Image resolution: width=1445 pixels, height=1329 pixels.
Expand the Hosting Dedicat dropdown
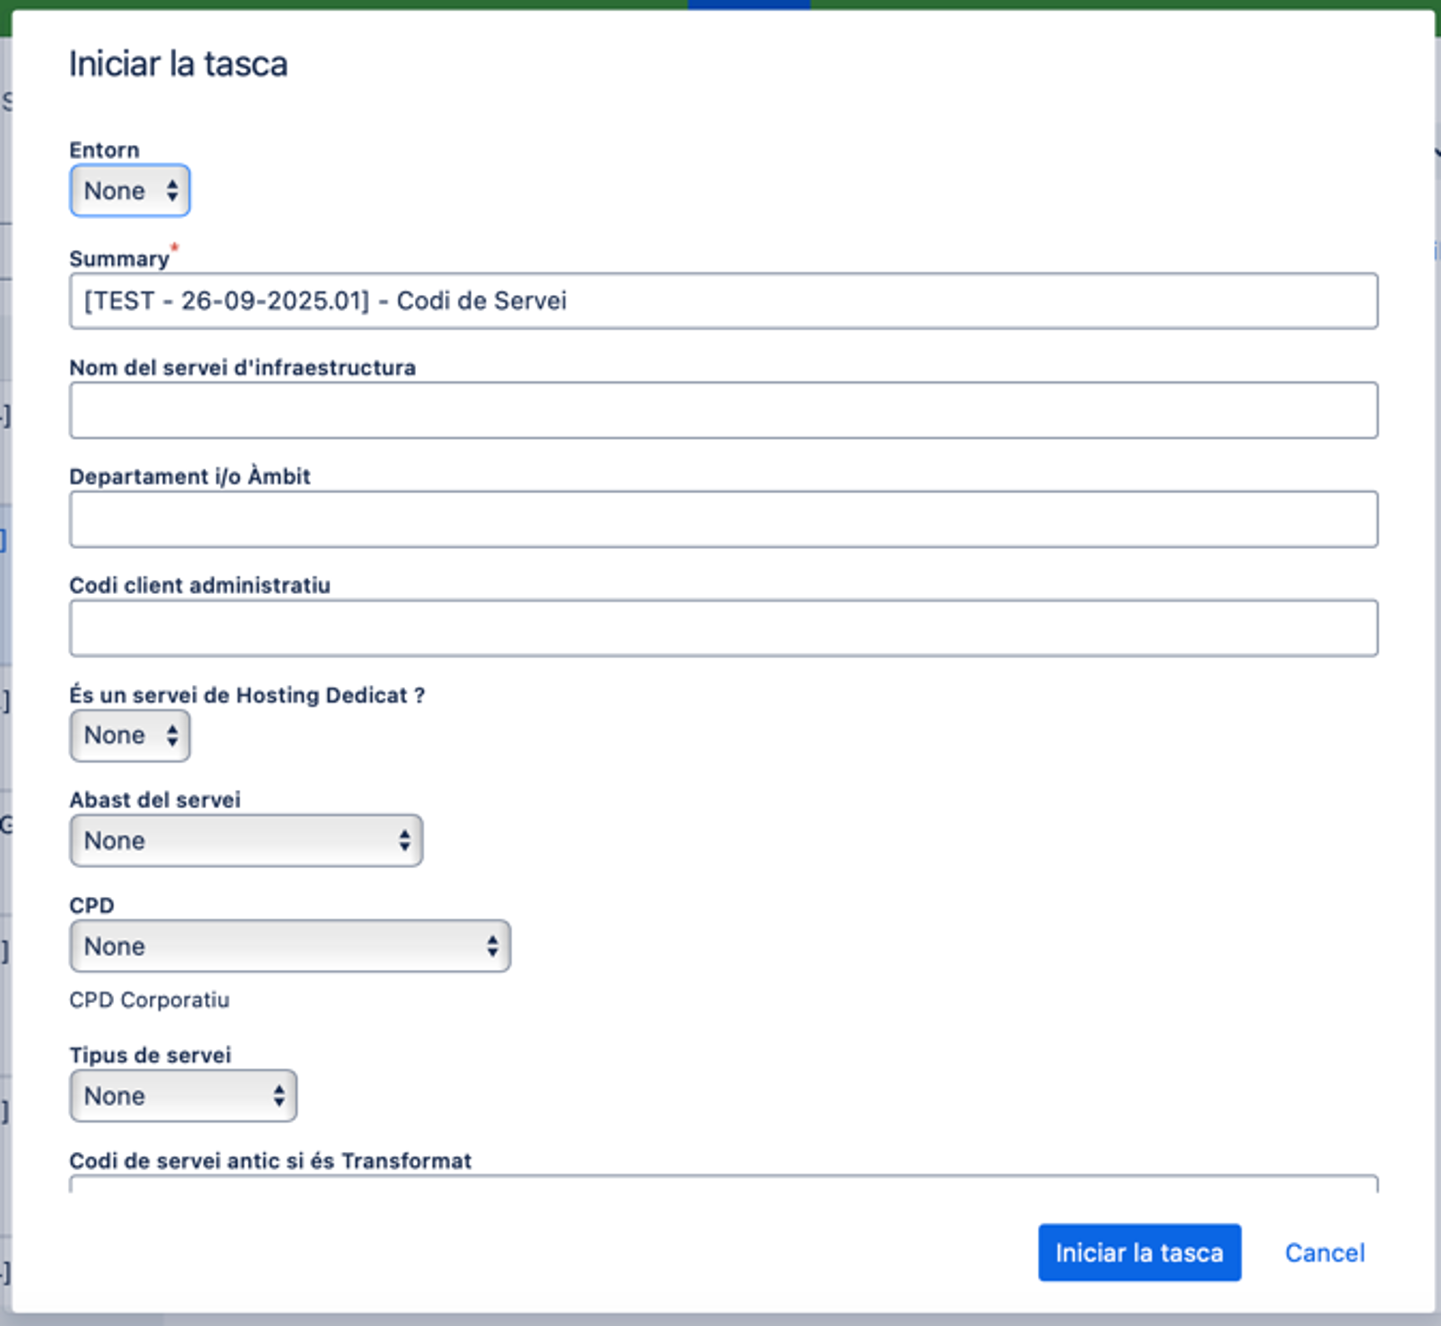(129, 736)
